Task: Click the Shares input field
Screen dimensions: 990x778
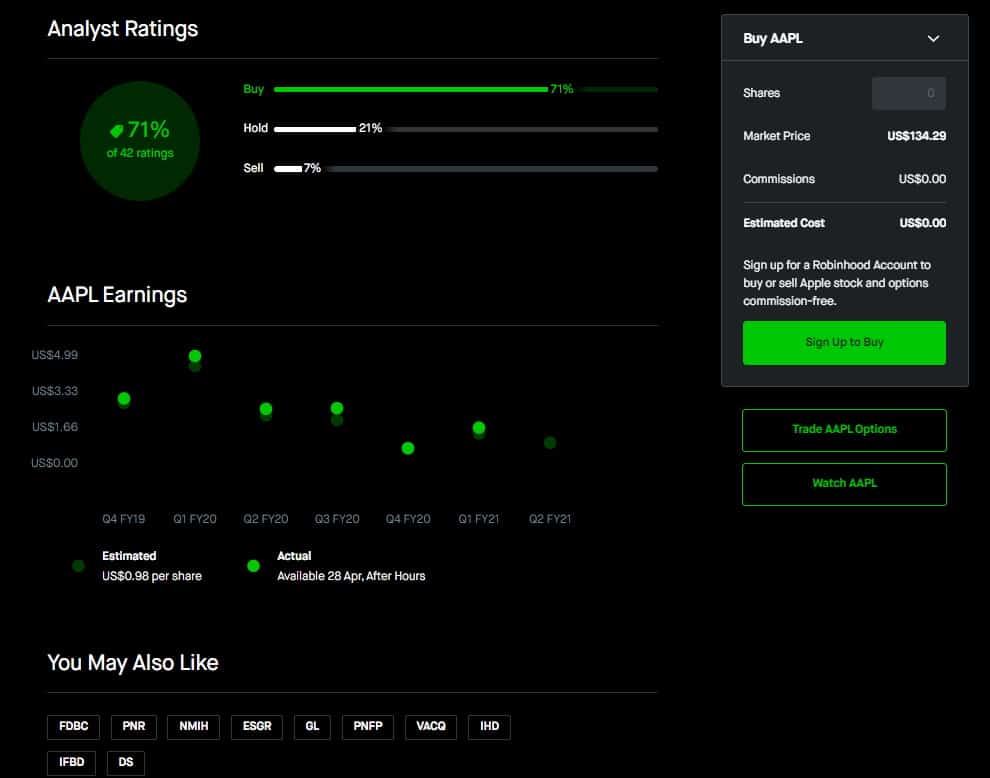Action: click(909, 93)
